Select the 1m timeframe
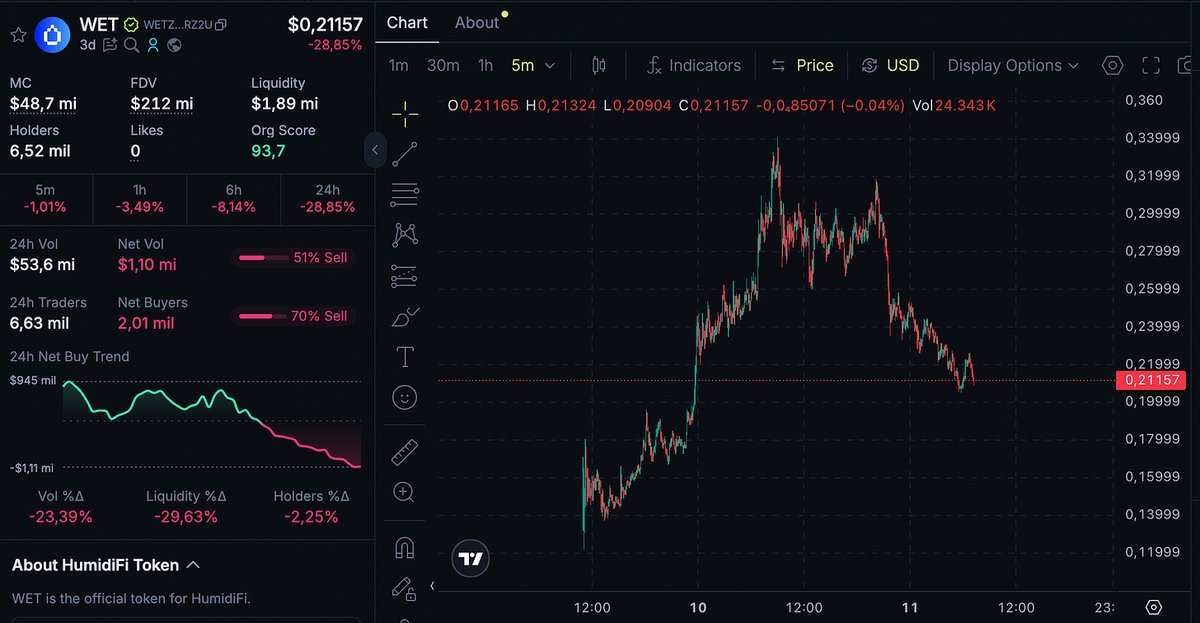Image resolution: width=1200 pixels, height=623 pixels. (x=399, y=65)
